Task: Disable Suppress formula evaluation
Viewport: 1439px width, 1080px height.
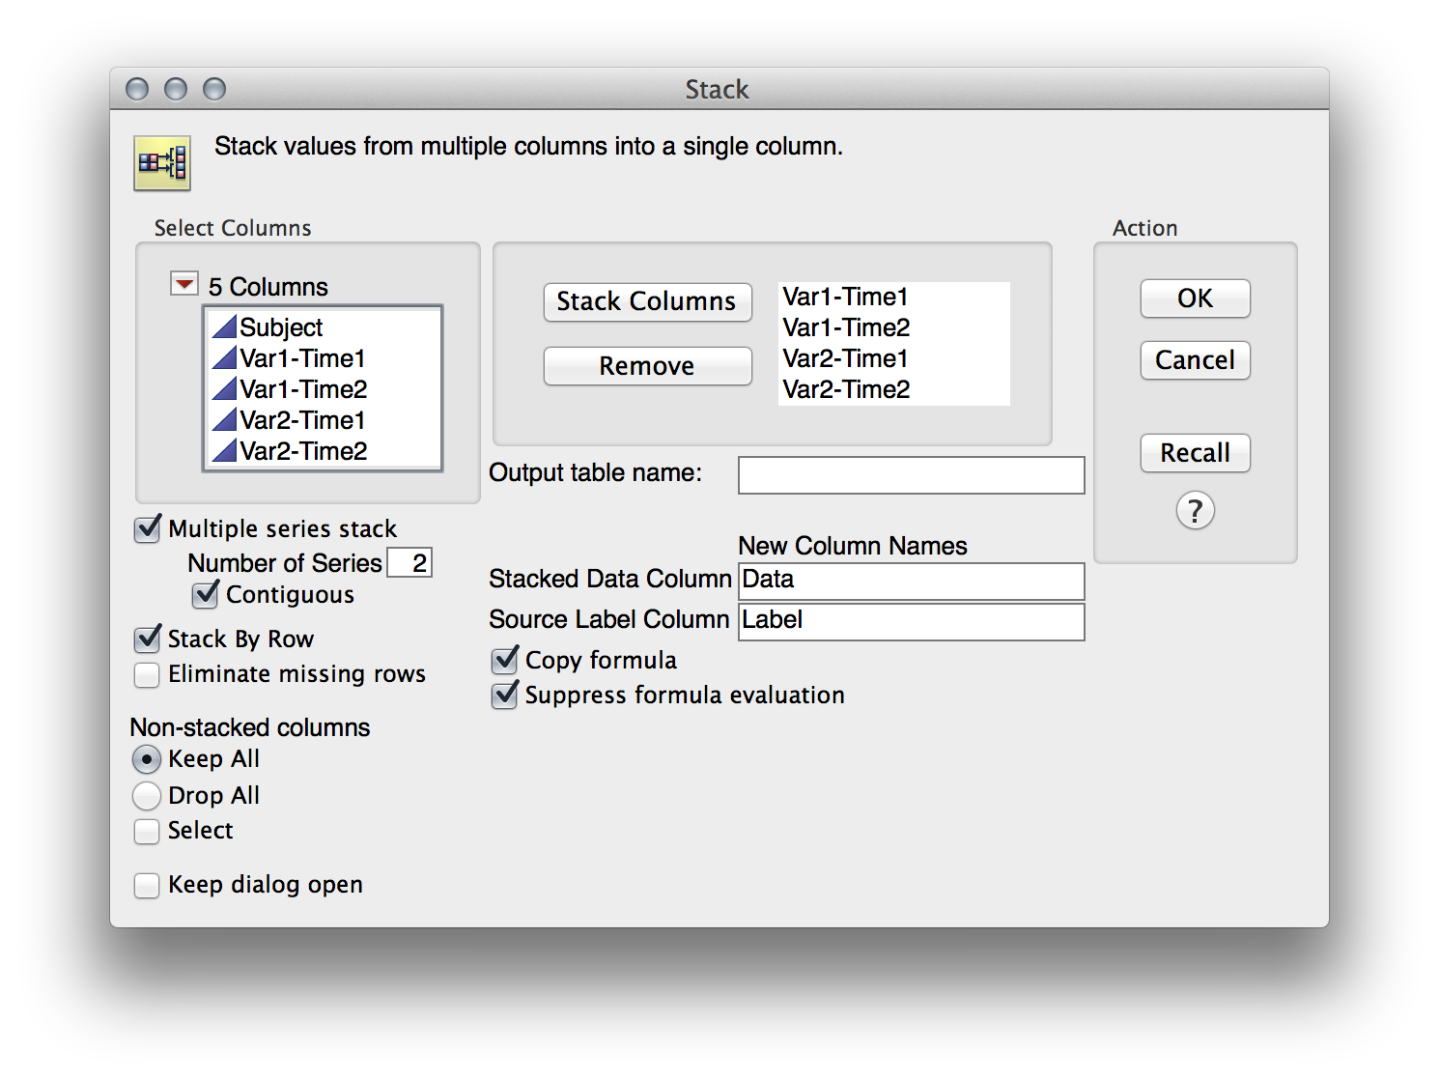Action: [x=503, y=694]
